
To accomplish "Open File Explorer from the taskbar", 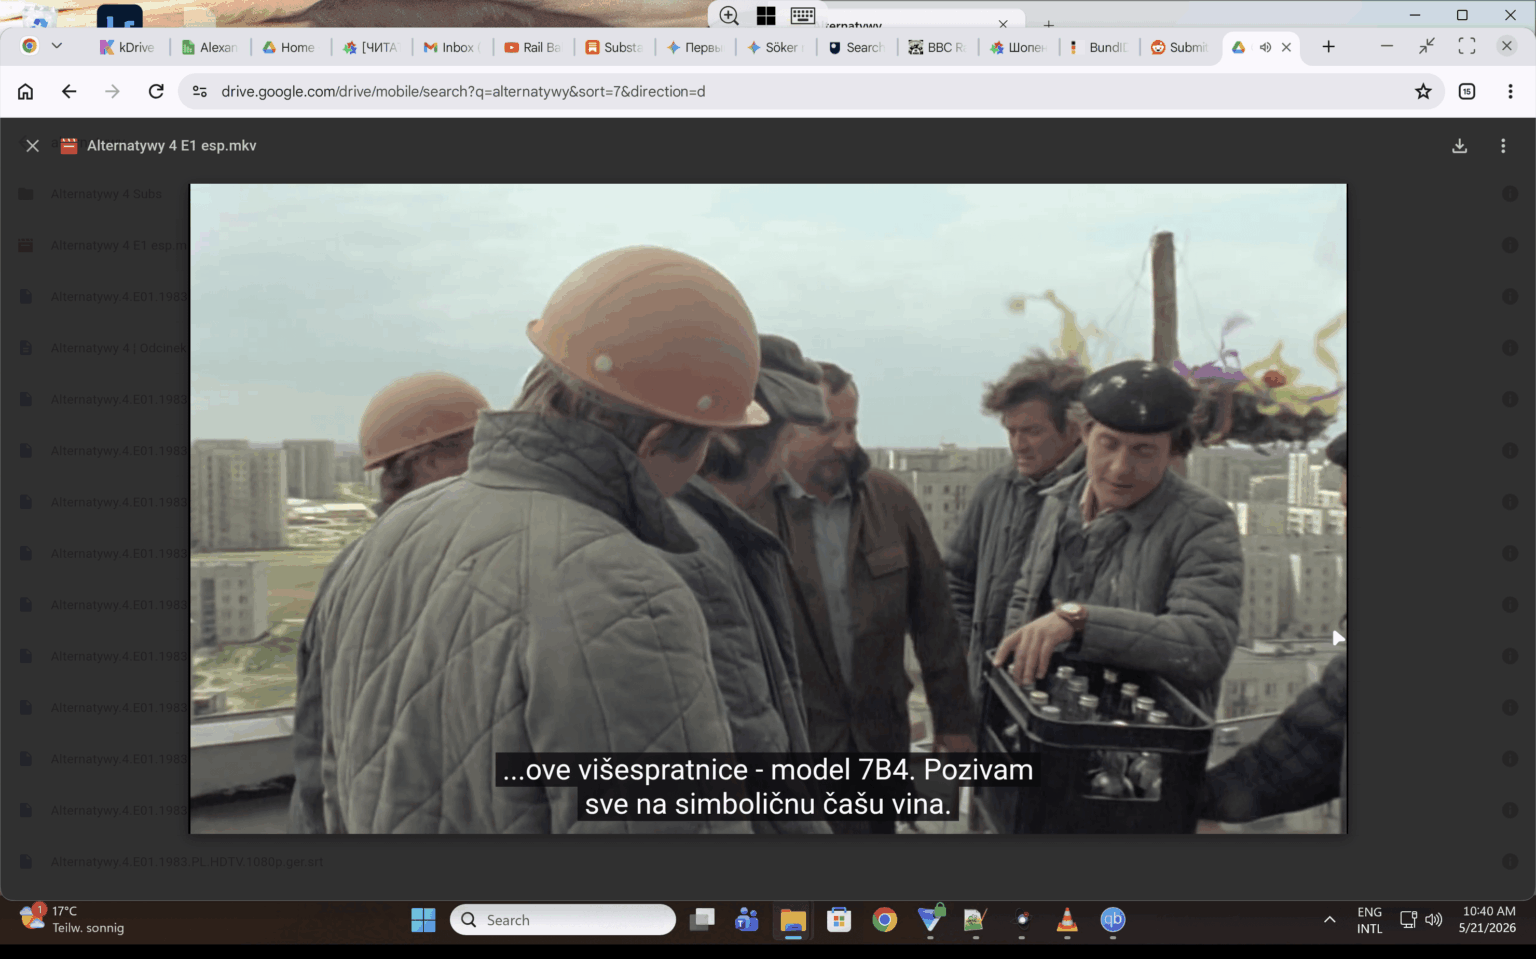I will click(x=793, y=920).
